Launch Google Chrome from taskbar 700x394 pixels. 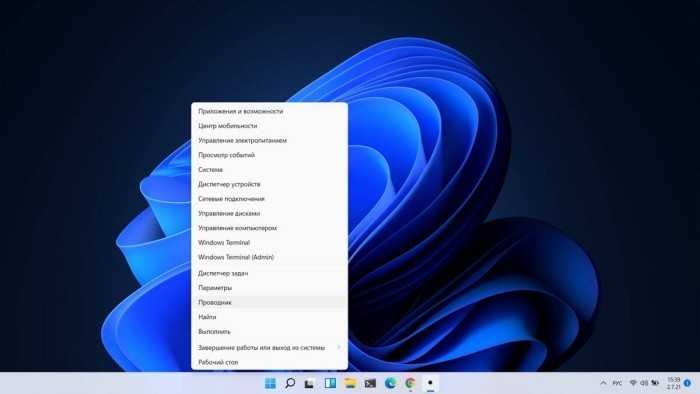tap(410, 383)
